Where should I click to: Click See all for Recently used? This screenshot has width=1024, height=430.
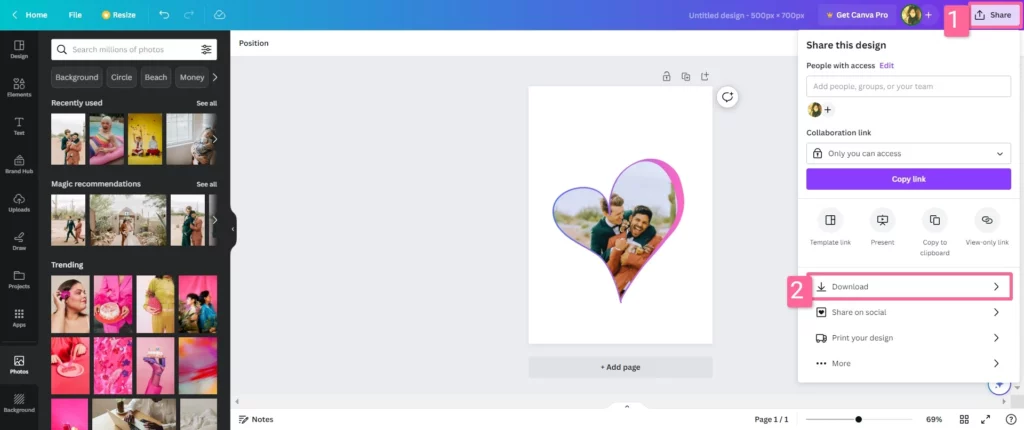[206, 103]
